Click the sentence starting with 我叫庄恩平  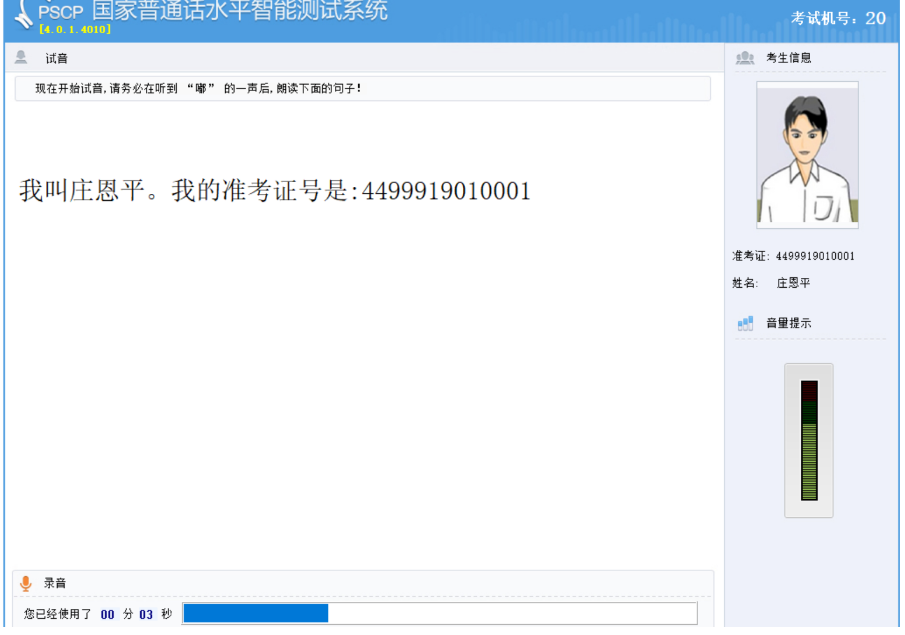click(275, 191)
